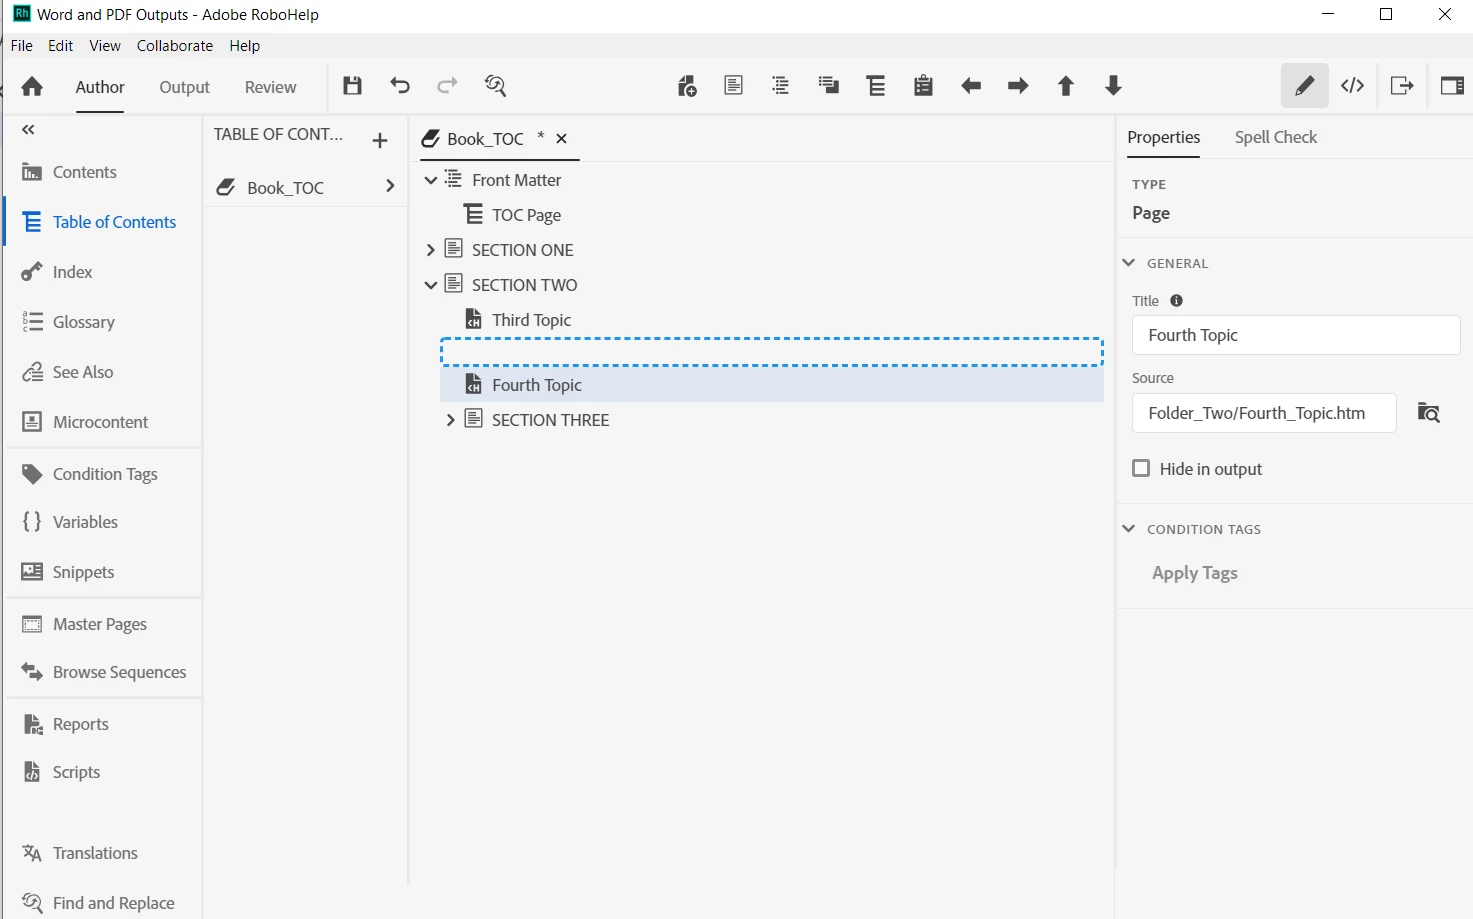Screen dimensions: 1473x919
Task: Move item up with up arrow
Action: [1066, 86]
